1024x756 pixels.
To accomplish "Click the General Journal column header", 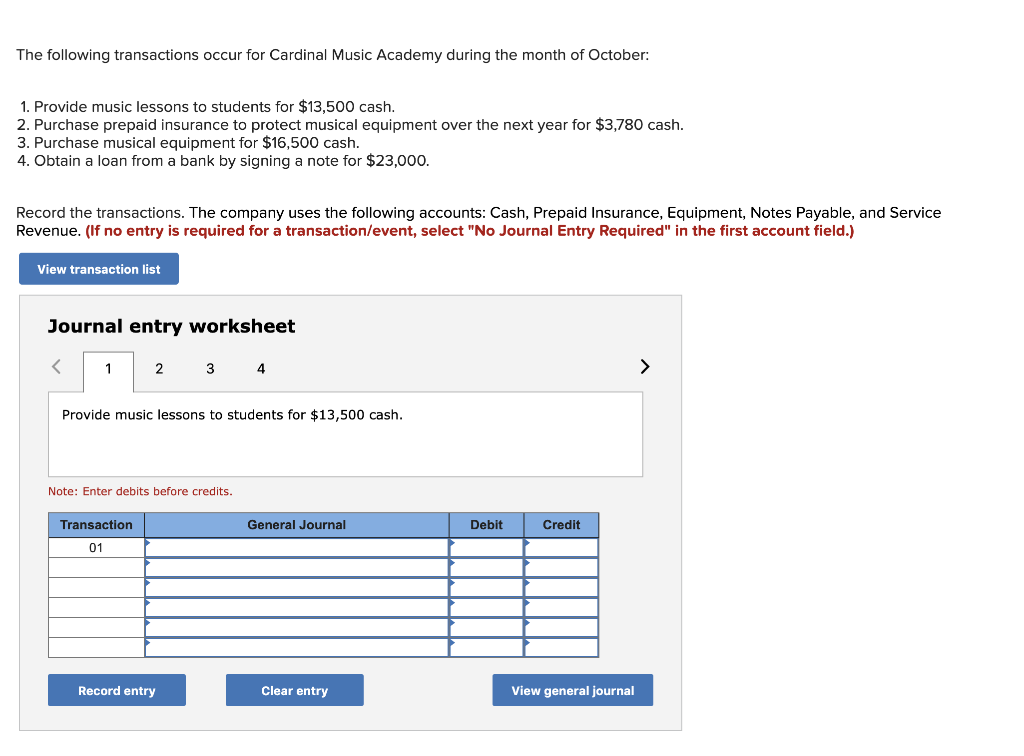I will [x=296, y=524].
